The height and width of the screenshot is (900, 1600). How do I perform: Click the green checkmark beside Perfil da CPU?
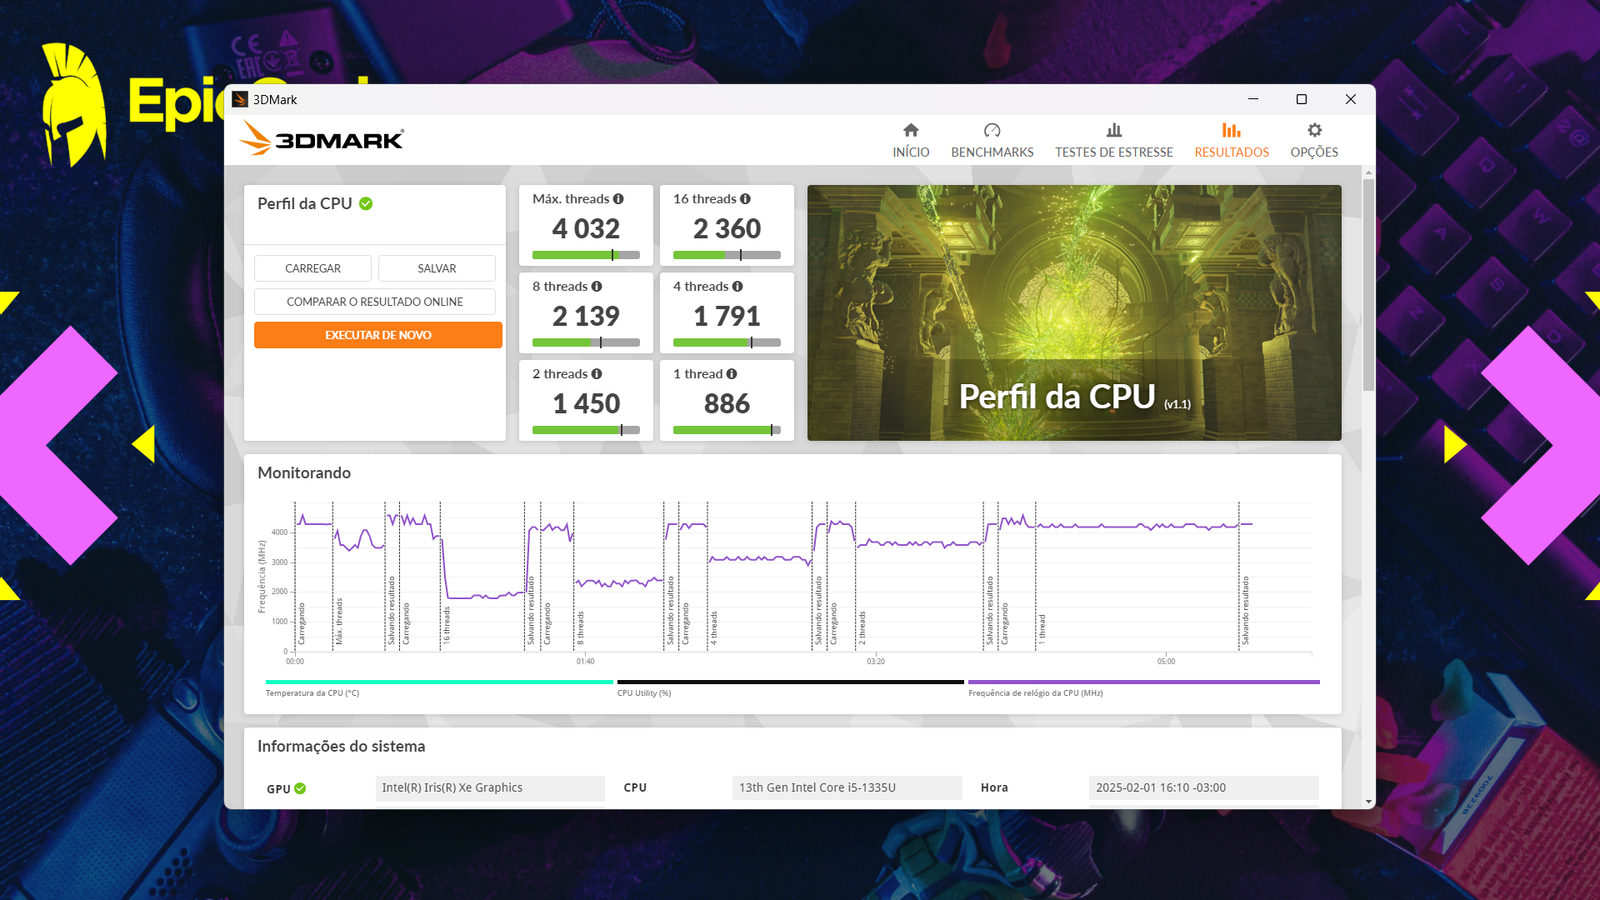coord(365,203)
